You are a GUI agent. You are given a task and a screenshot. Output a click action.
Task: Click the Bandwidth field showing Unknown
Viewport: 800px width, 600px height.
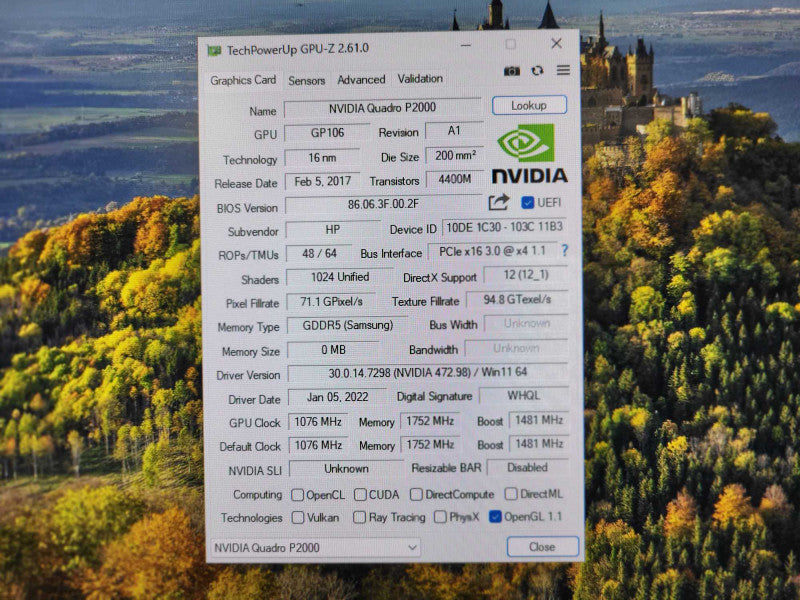click(x=516, y=348)
